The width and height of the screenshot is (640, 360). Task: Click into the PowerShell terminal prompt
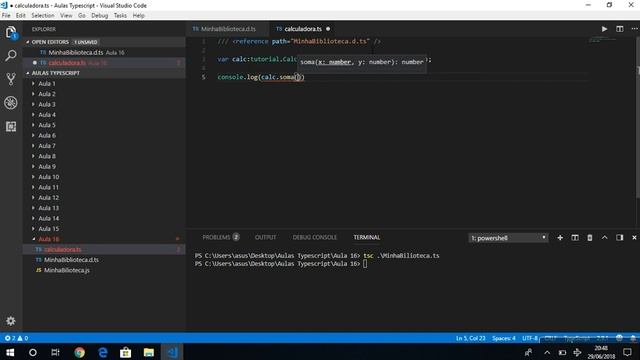tap(365, 264)
